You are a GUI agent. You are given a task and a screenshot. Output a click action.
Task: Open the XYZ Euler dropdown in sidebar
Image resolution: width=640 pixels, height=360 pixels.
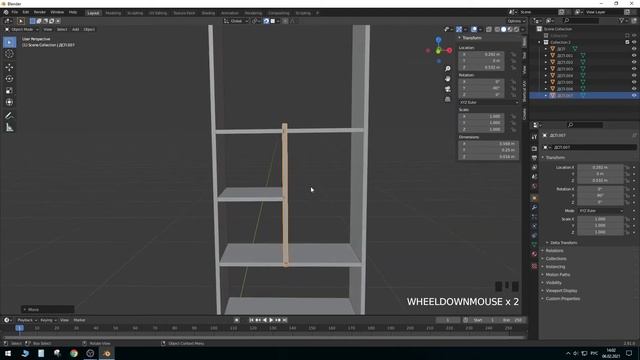point(488,102)
